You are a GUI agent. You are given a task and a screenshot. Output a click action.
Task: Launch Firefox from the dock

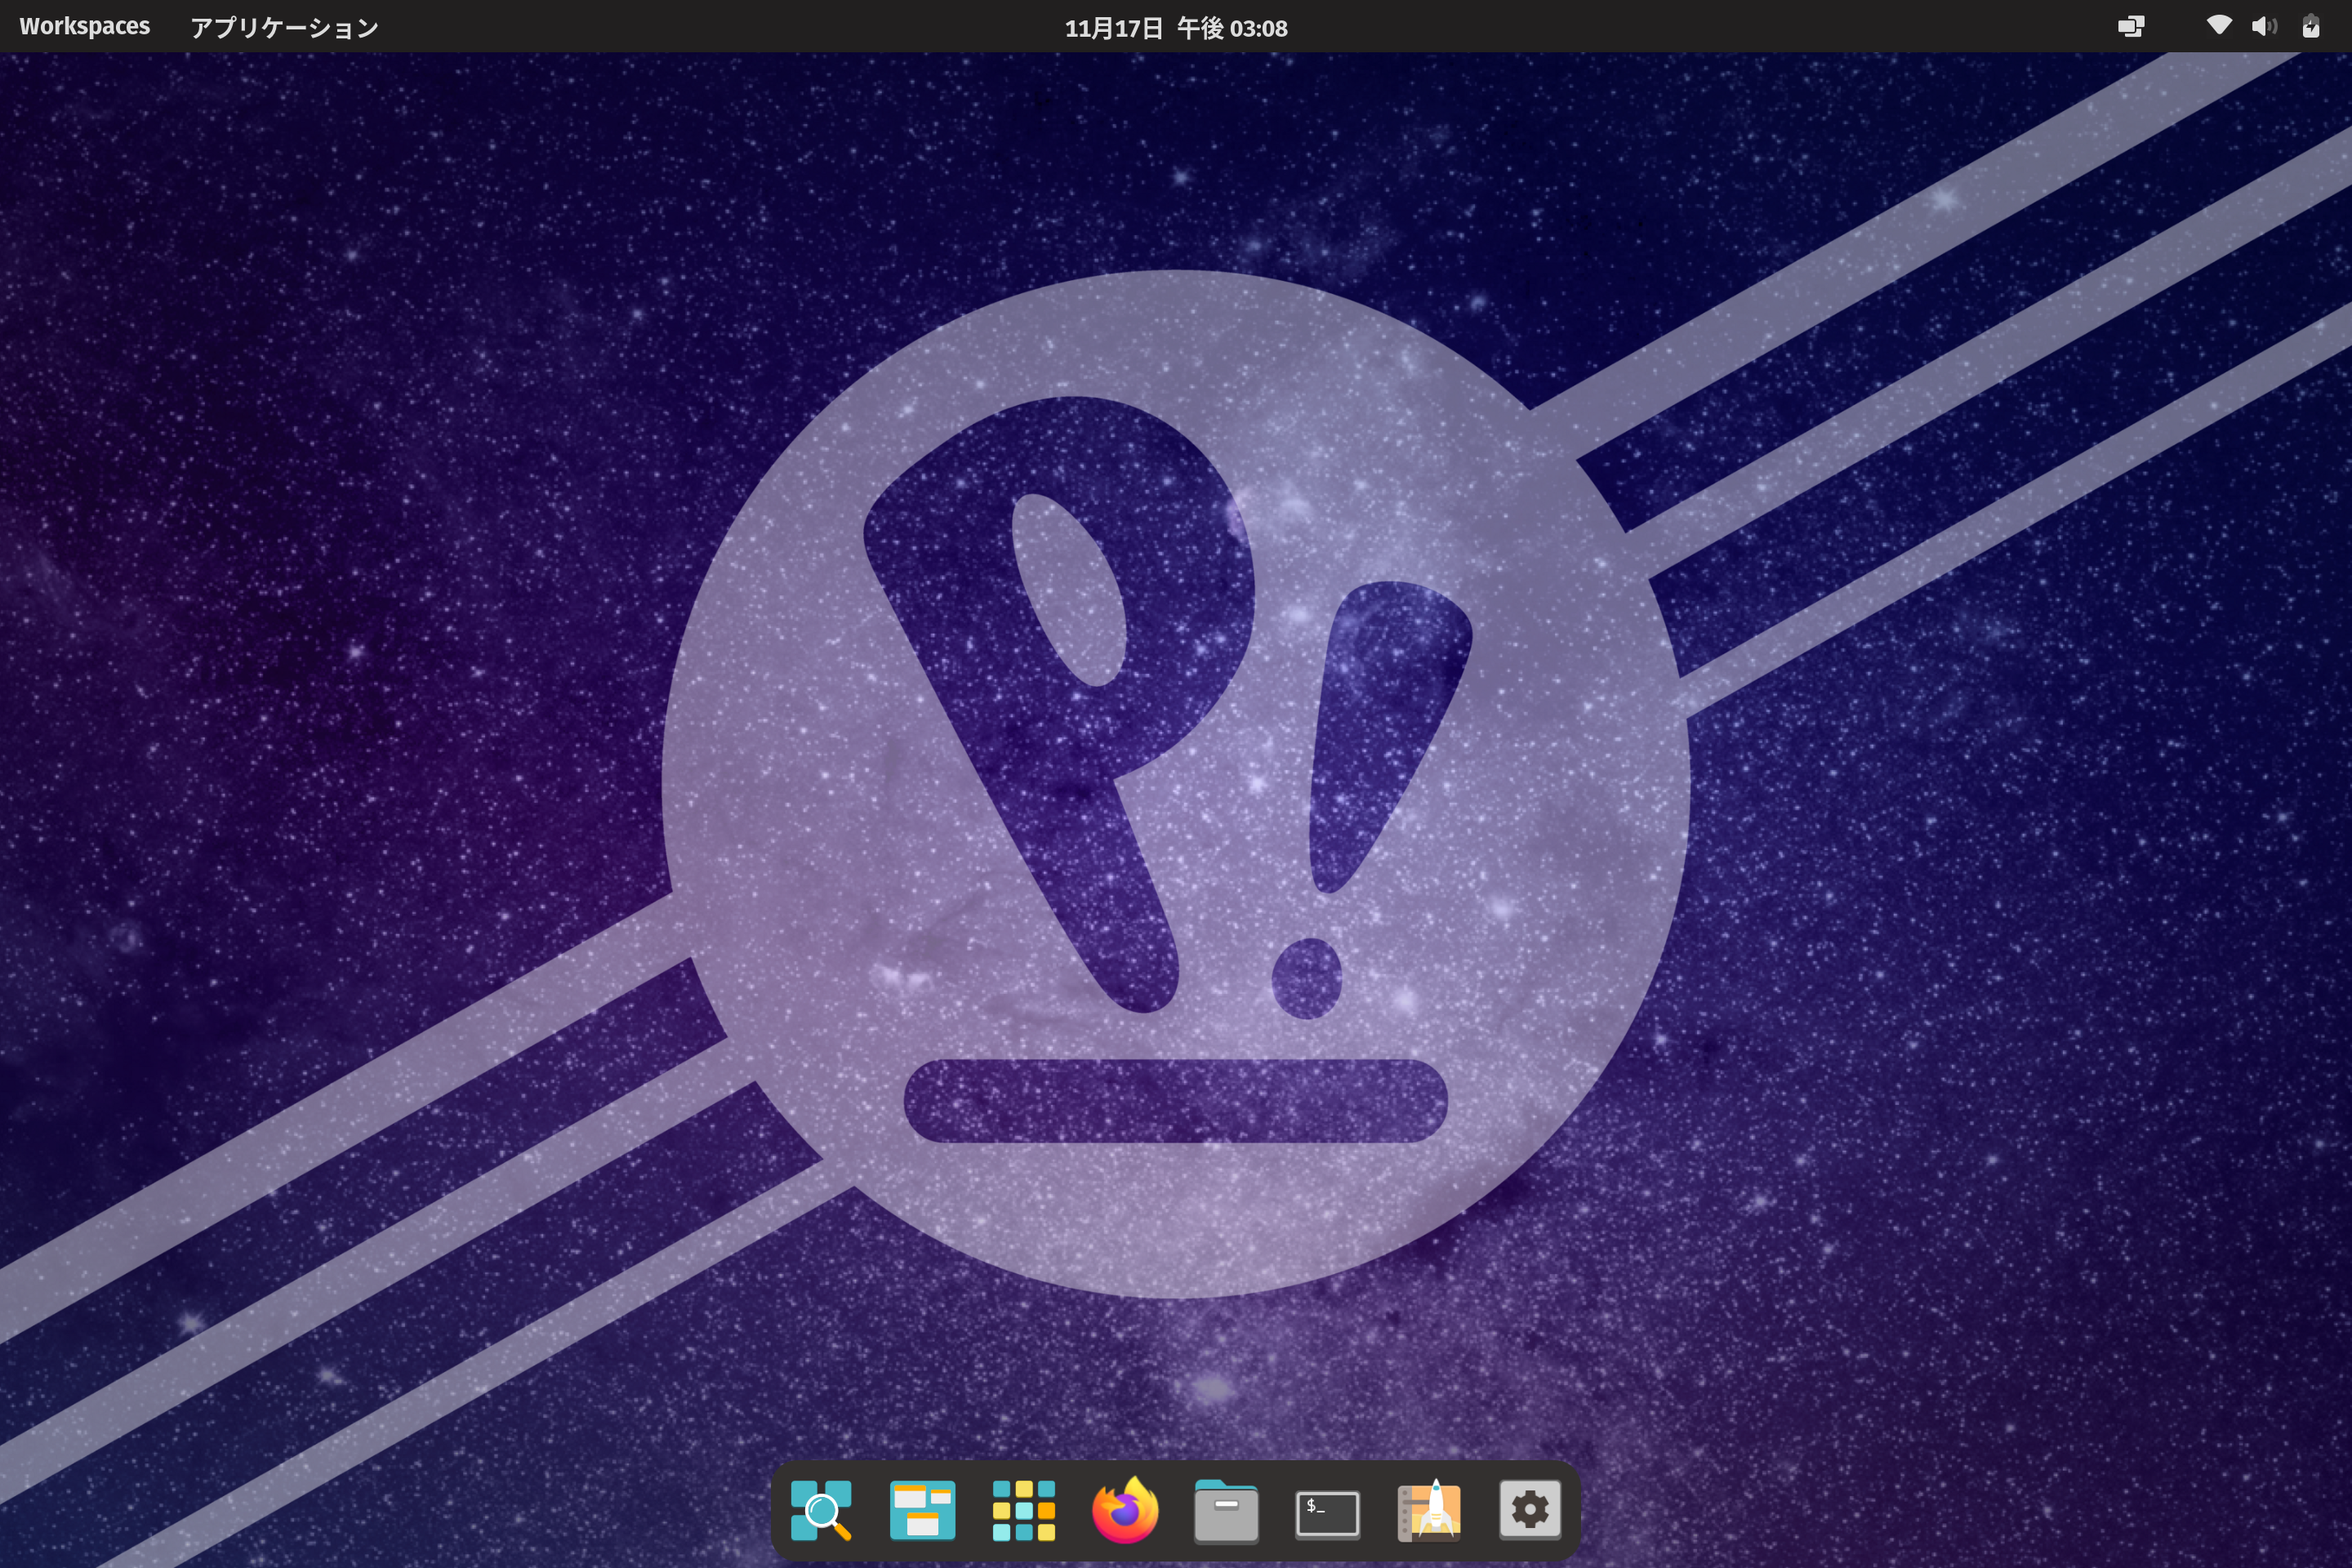(1125, 1509)
